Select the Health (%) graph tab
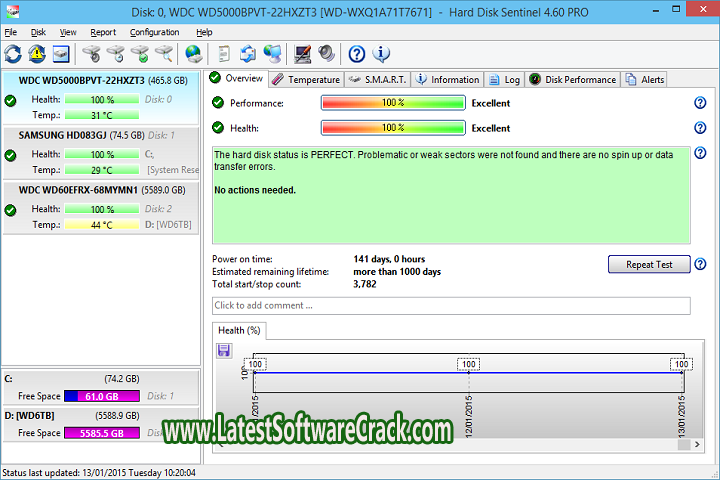 click(x=239, y=331)
